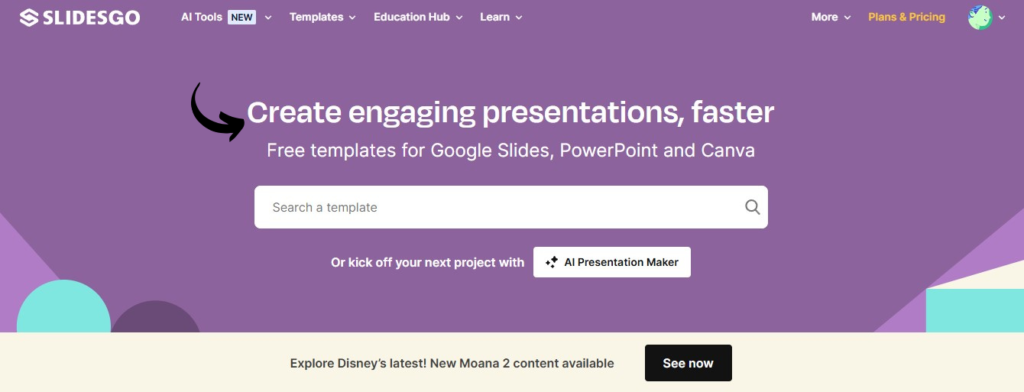1024x392 pixels.
Task: Open the Templates menu
Action: pos(316,18)
